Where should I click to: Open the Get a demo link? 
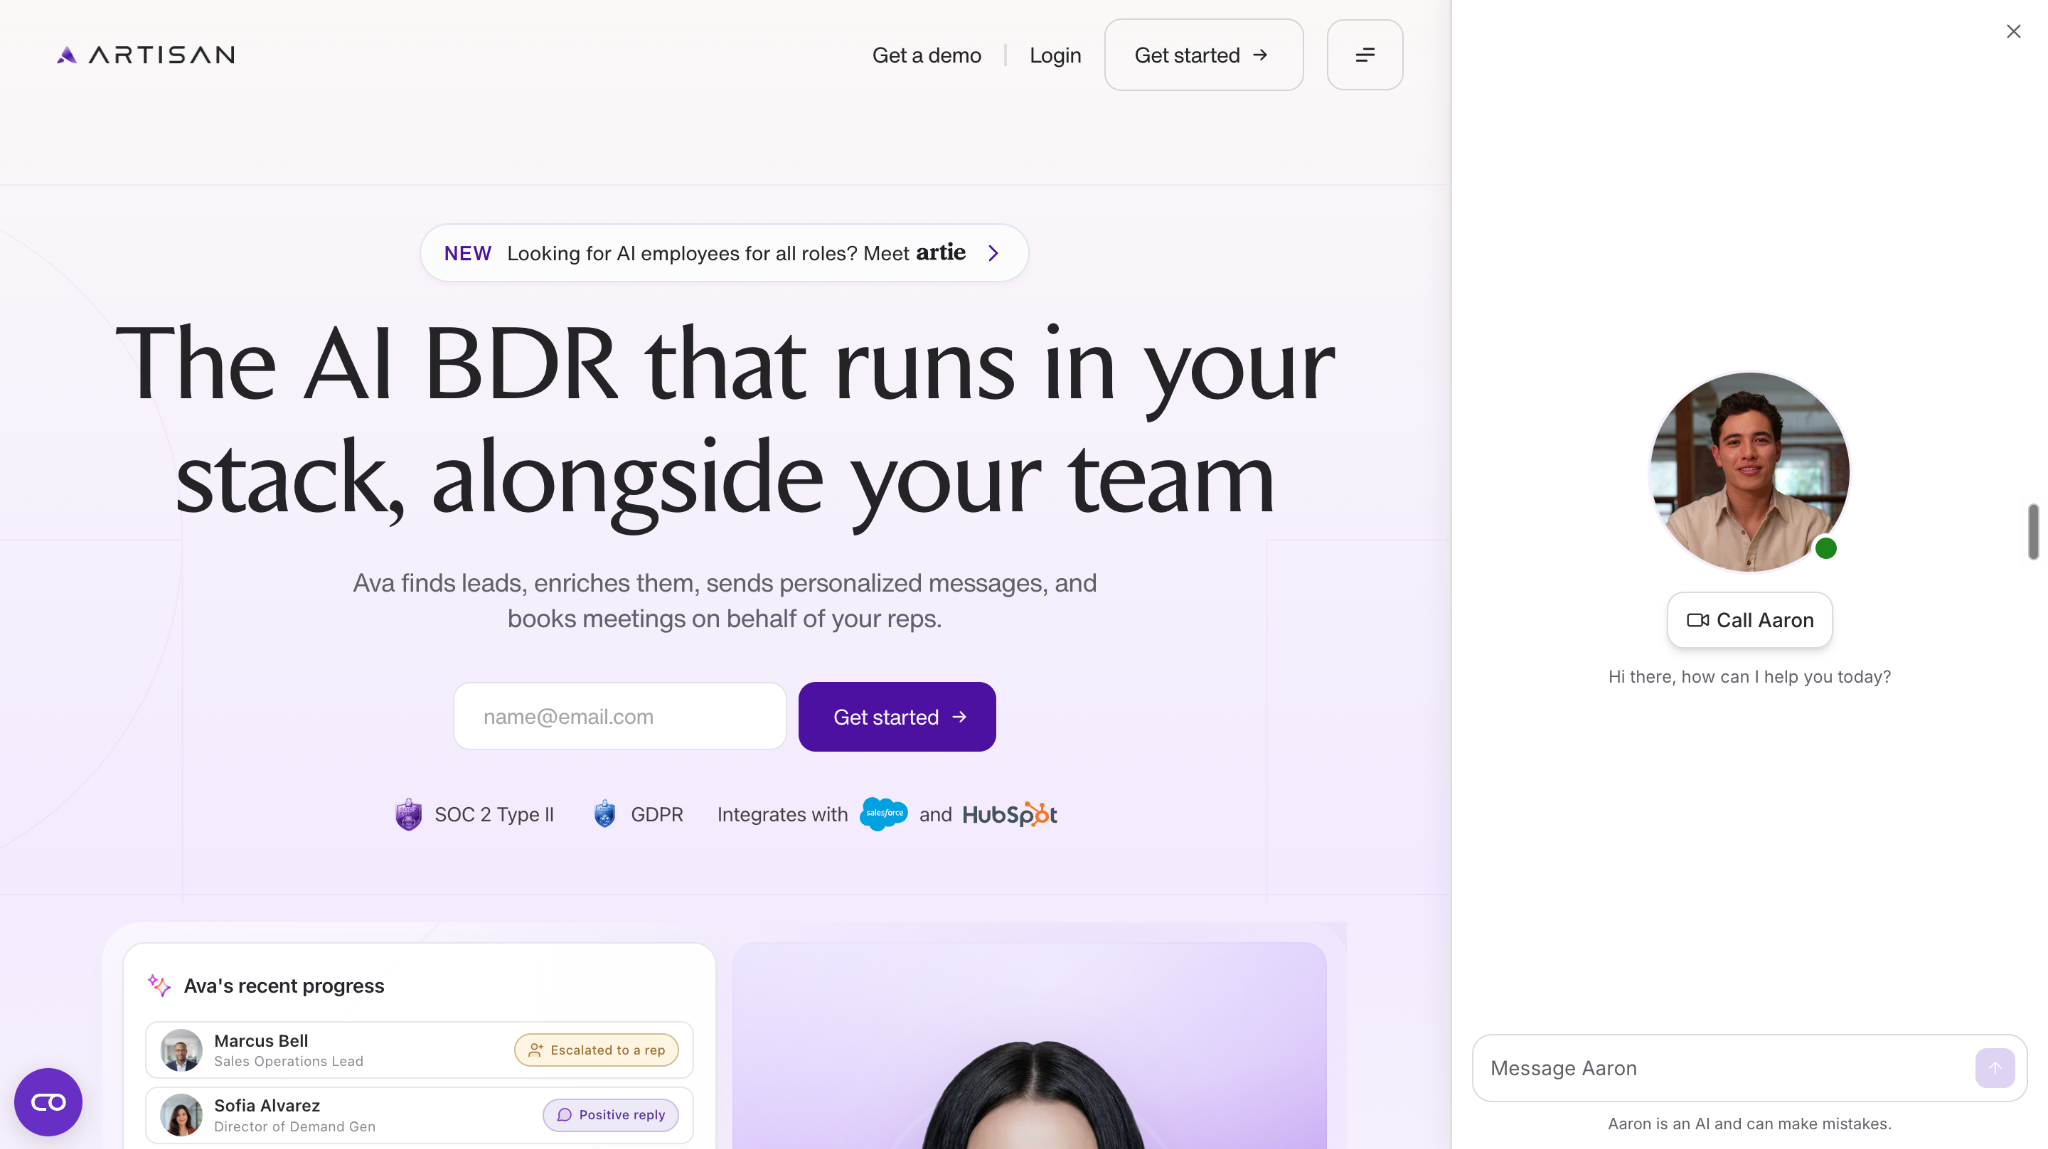pyautogui.click(x=926, y=55)
